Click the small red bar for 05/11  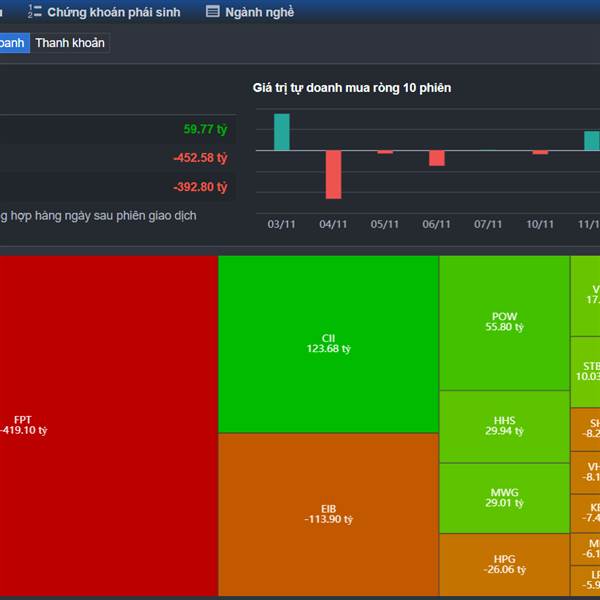(385, 152)
